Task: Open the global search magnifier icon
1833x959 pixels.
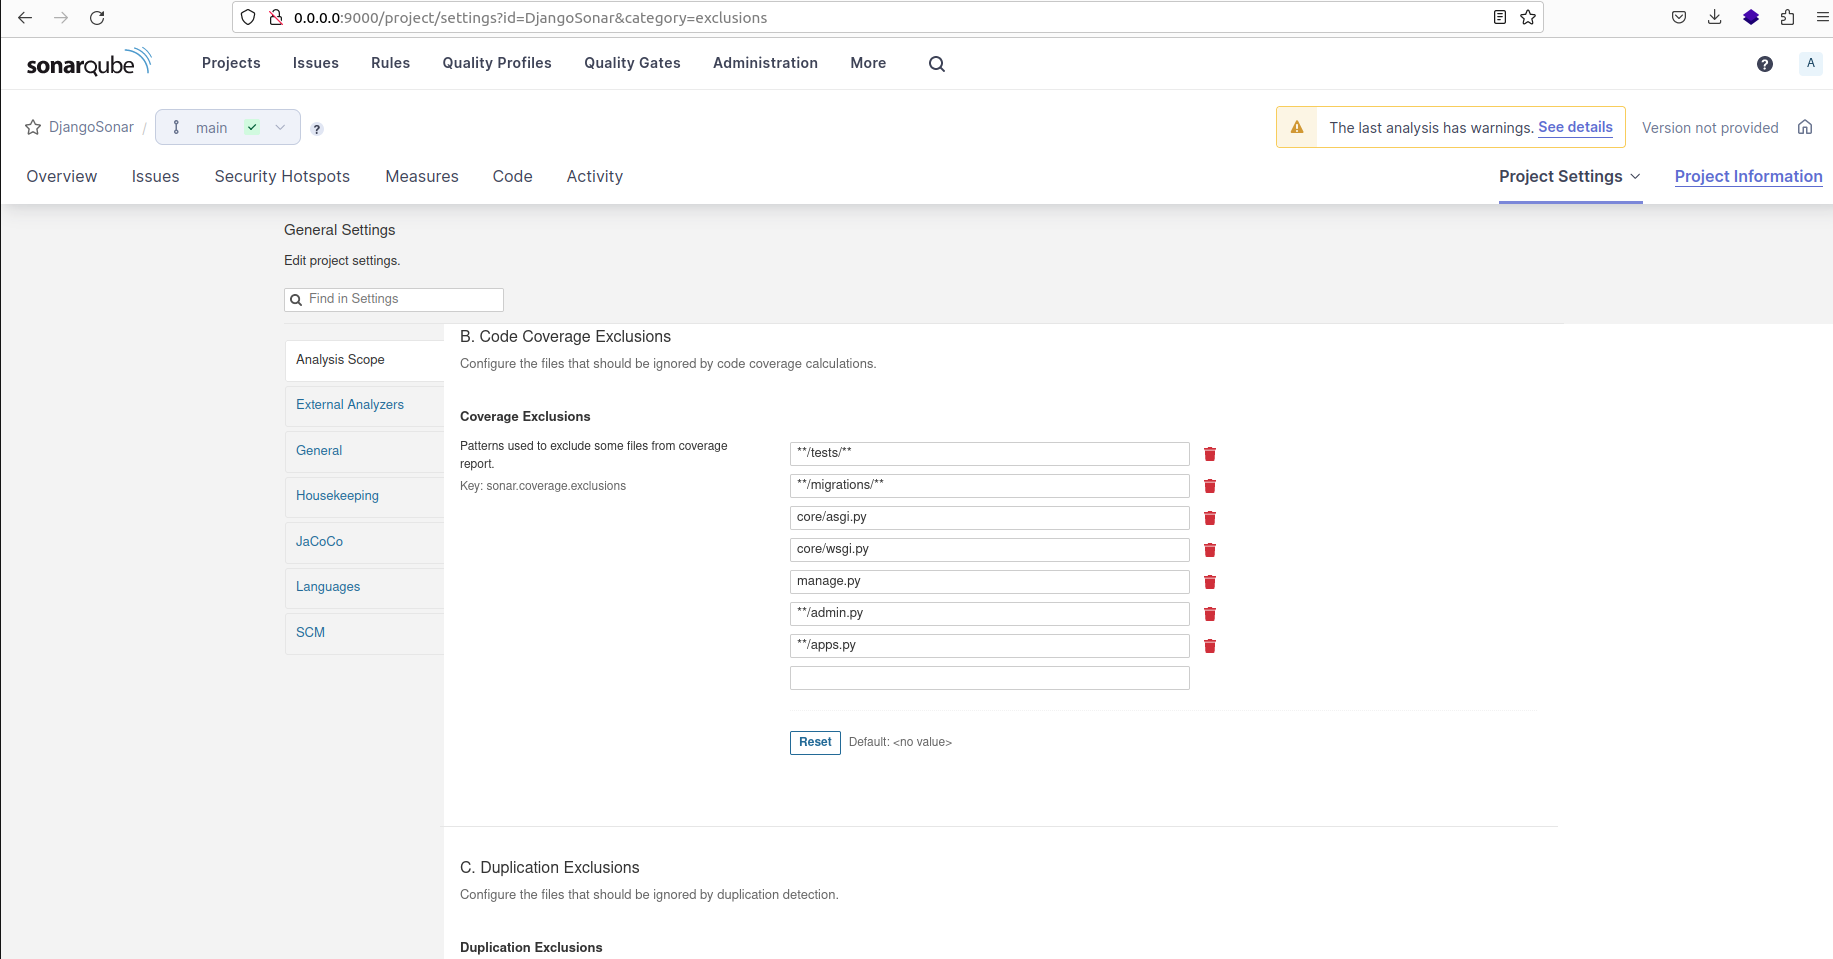Action: click(x=937, y=64)
